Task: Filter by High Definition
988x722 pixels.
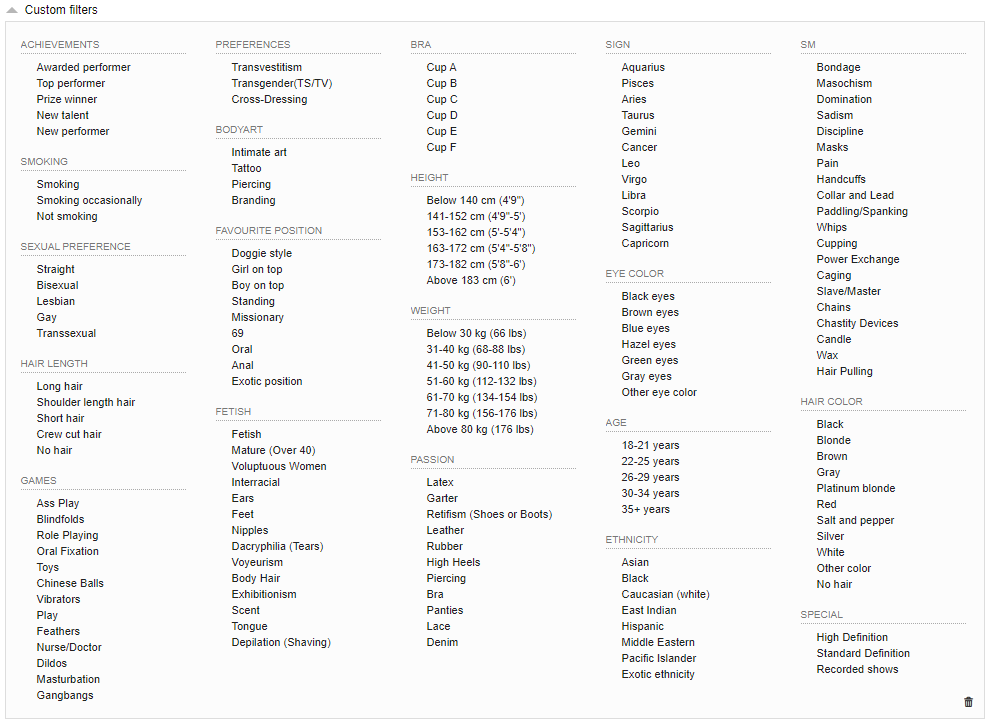Action: click(851, 638)
